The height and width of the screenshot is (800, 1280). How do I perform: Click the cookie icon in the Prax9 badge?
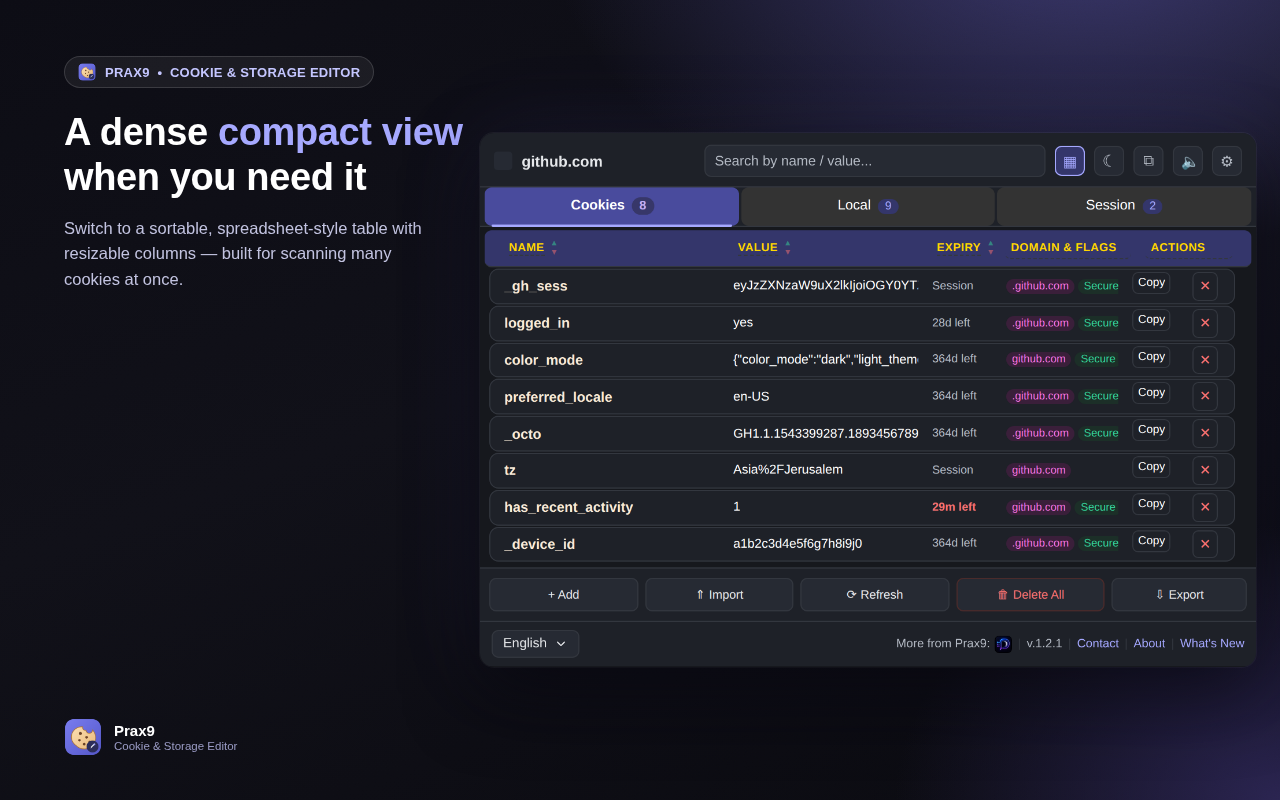[87, 72]
